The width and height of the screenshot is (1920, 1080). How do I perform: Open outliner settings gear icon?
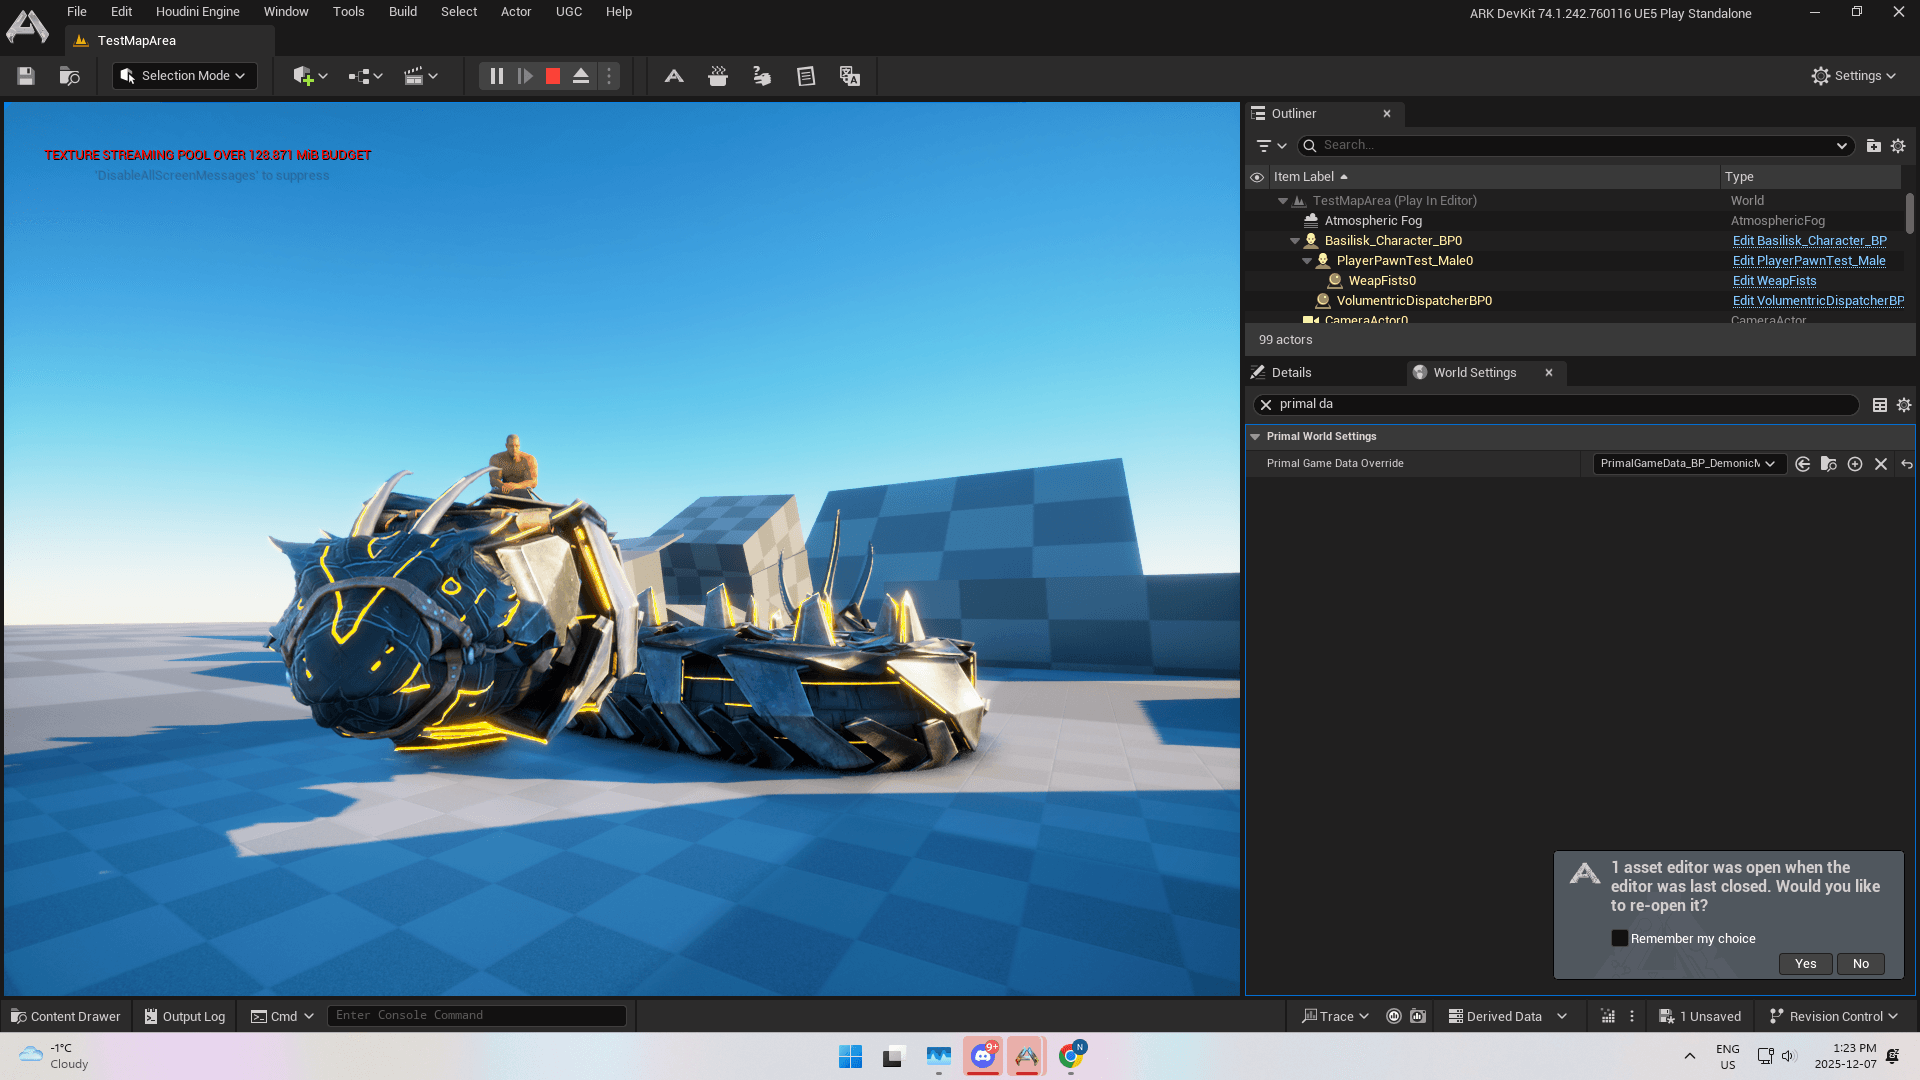(x=1898, y=146)
